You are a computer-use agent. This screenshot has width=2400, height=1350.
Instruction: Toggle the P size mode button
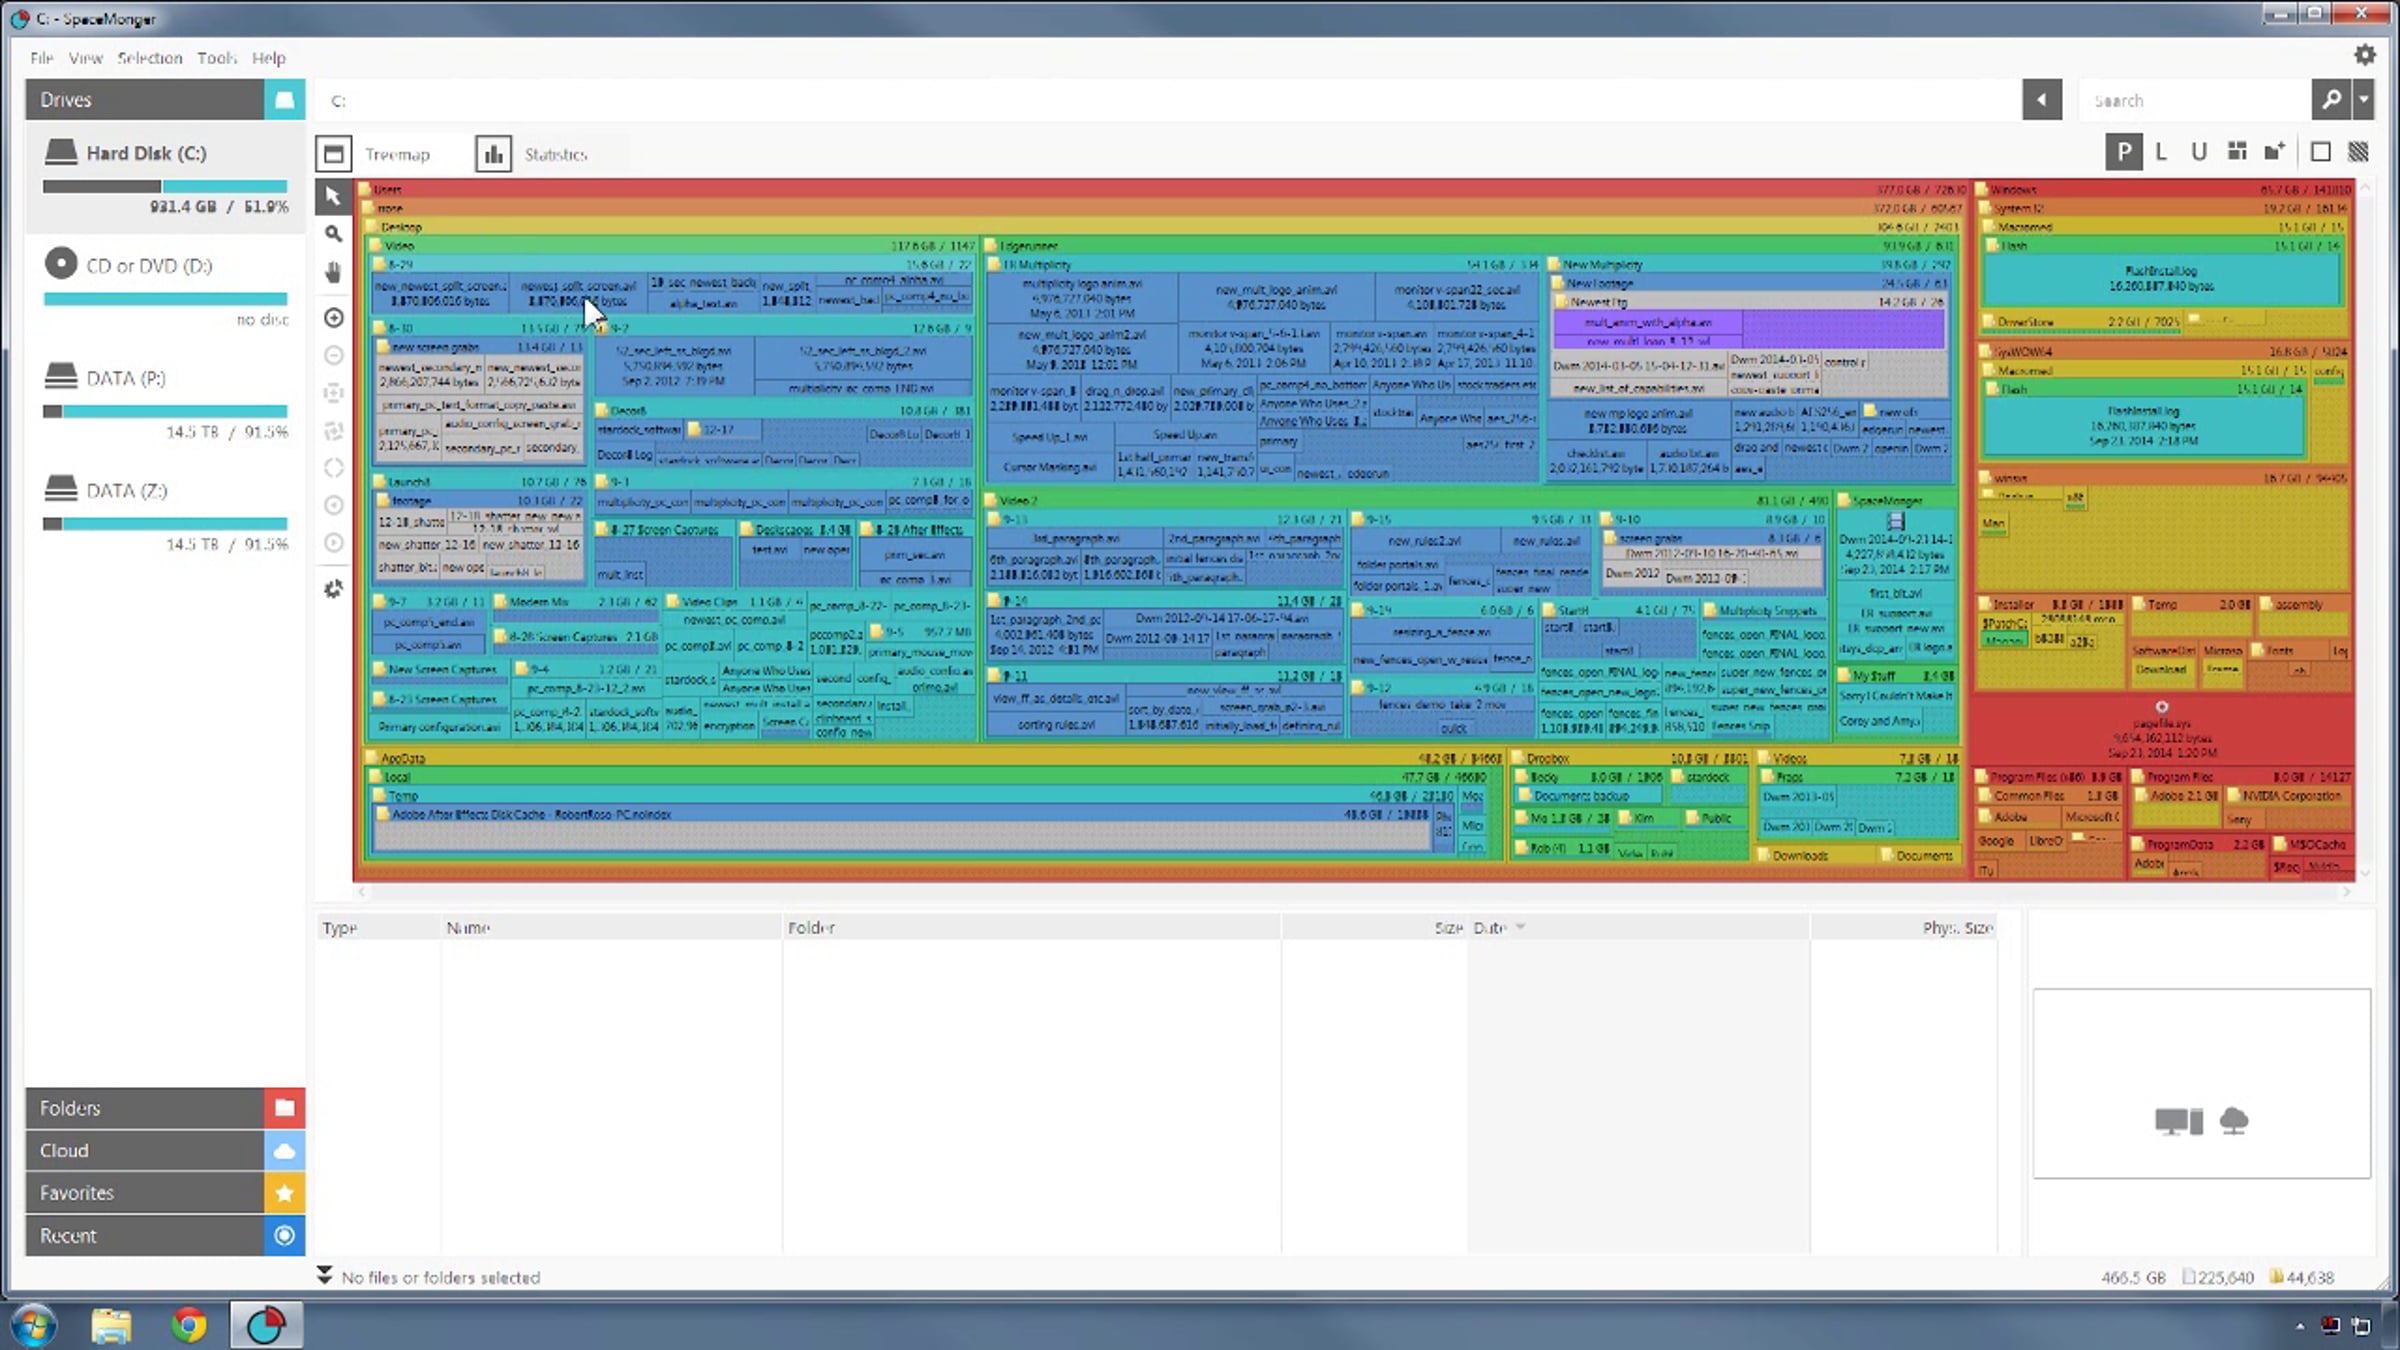tap(2123, 152)
